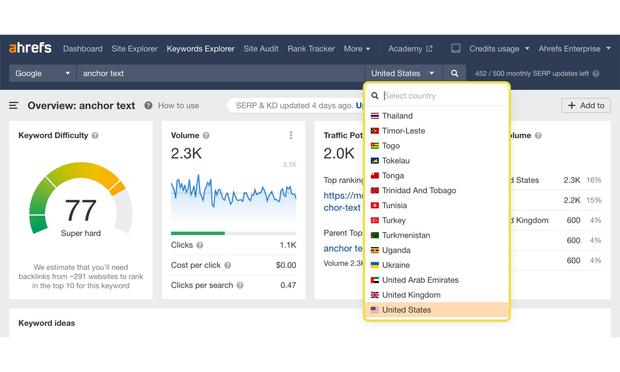Click the Cost per click help icon
This screenshot has width=620, height=372.
[x=227, y=265]
